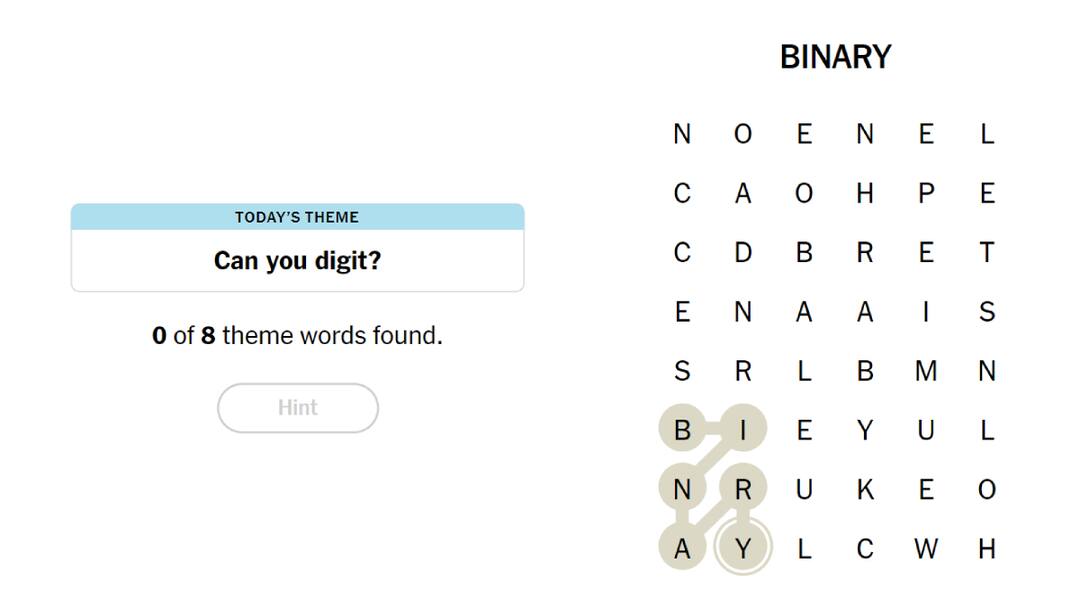Click the highlighted letter R in the seventh row
1080x608 pixels.
tap(743, 489)
